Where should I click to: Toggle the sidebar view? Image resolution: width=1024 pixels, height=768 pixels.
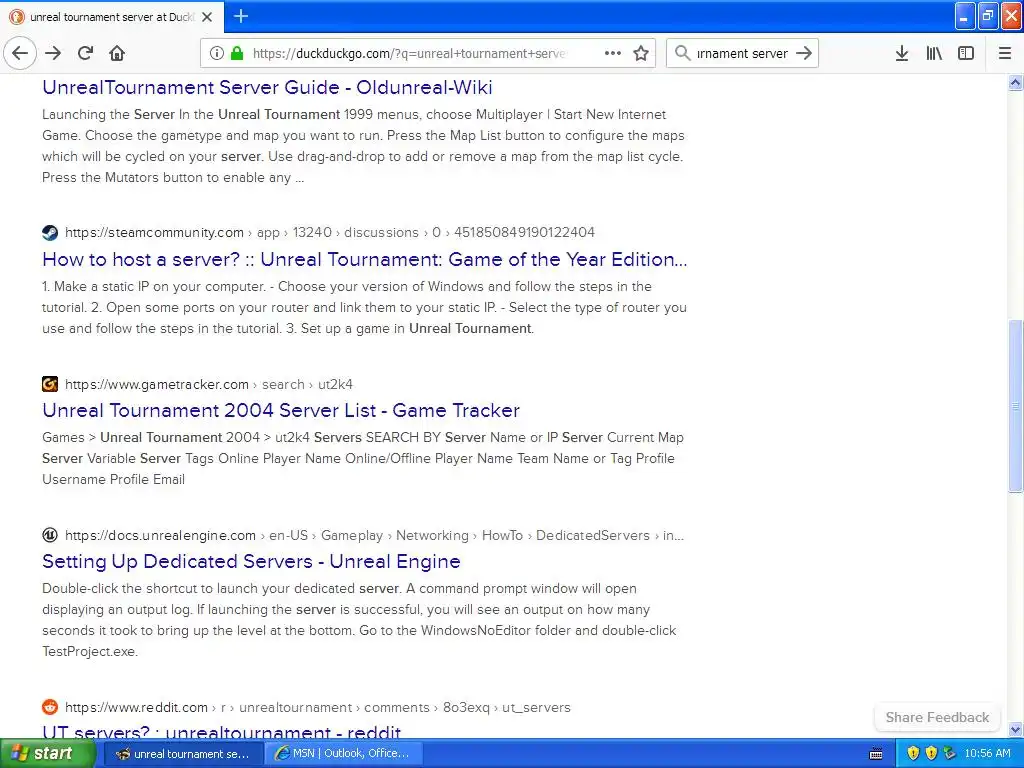pyautogui.click(x=966, y=53)
